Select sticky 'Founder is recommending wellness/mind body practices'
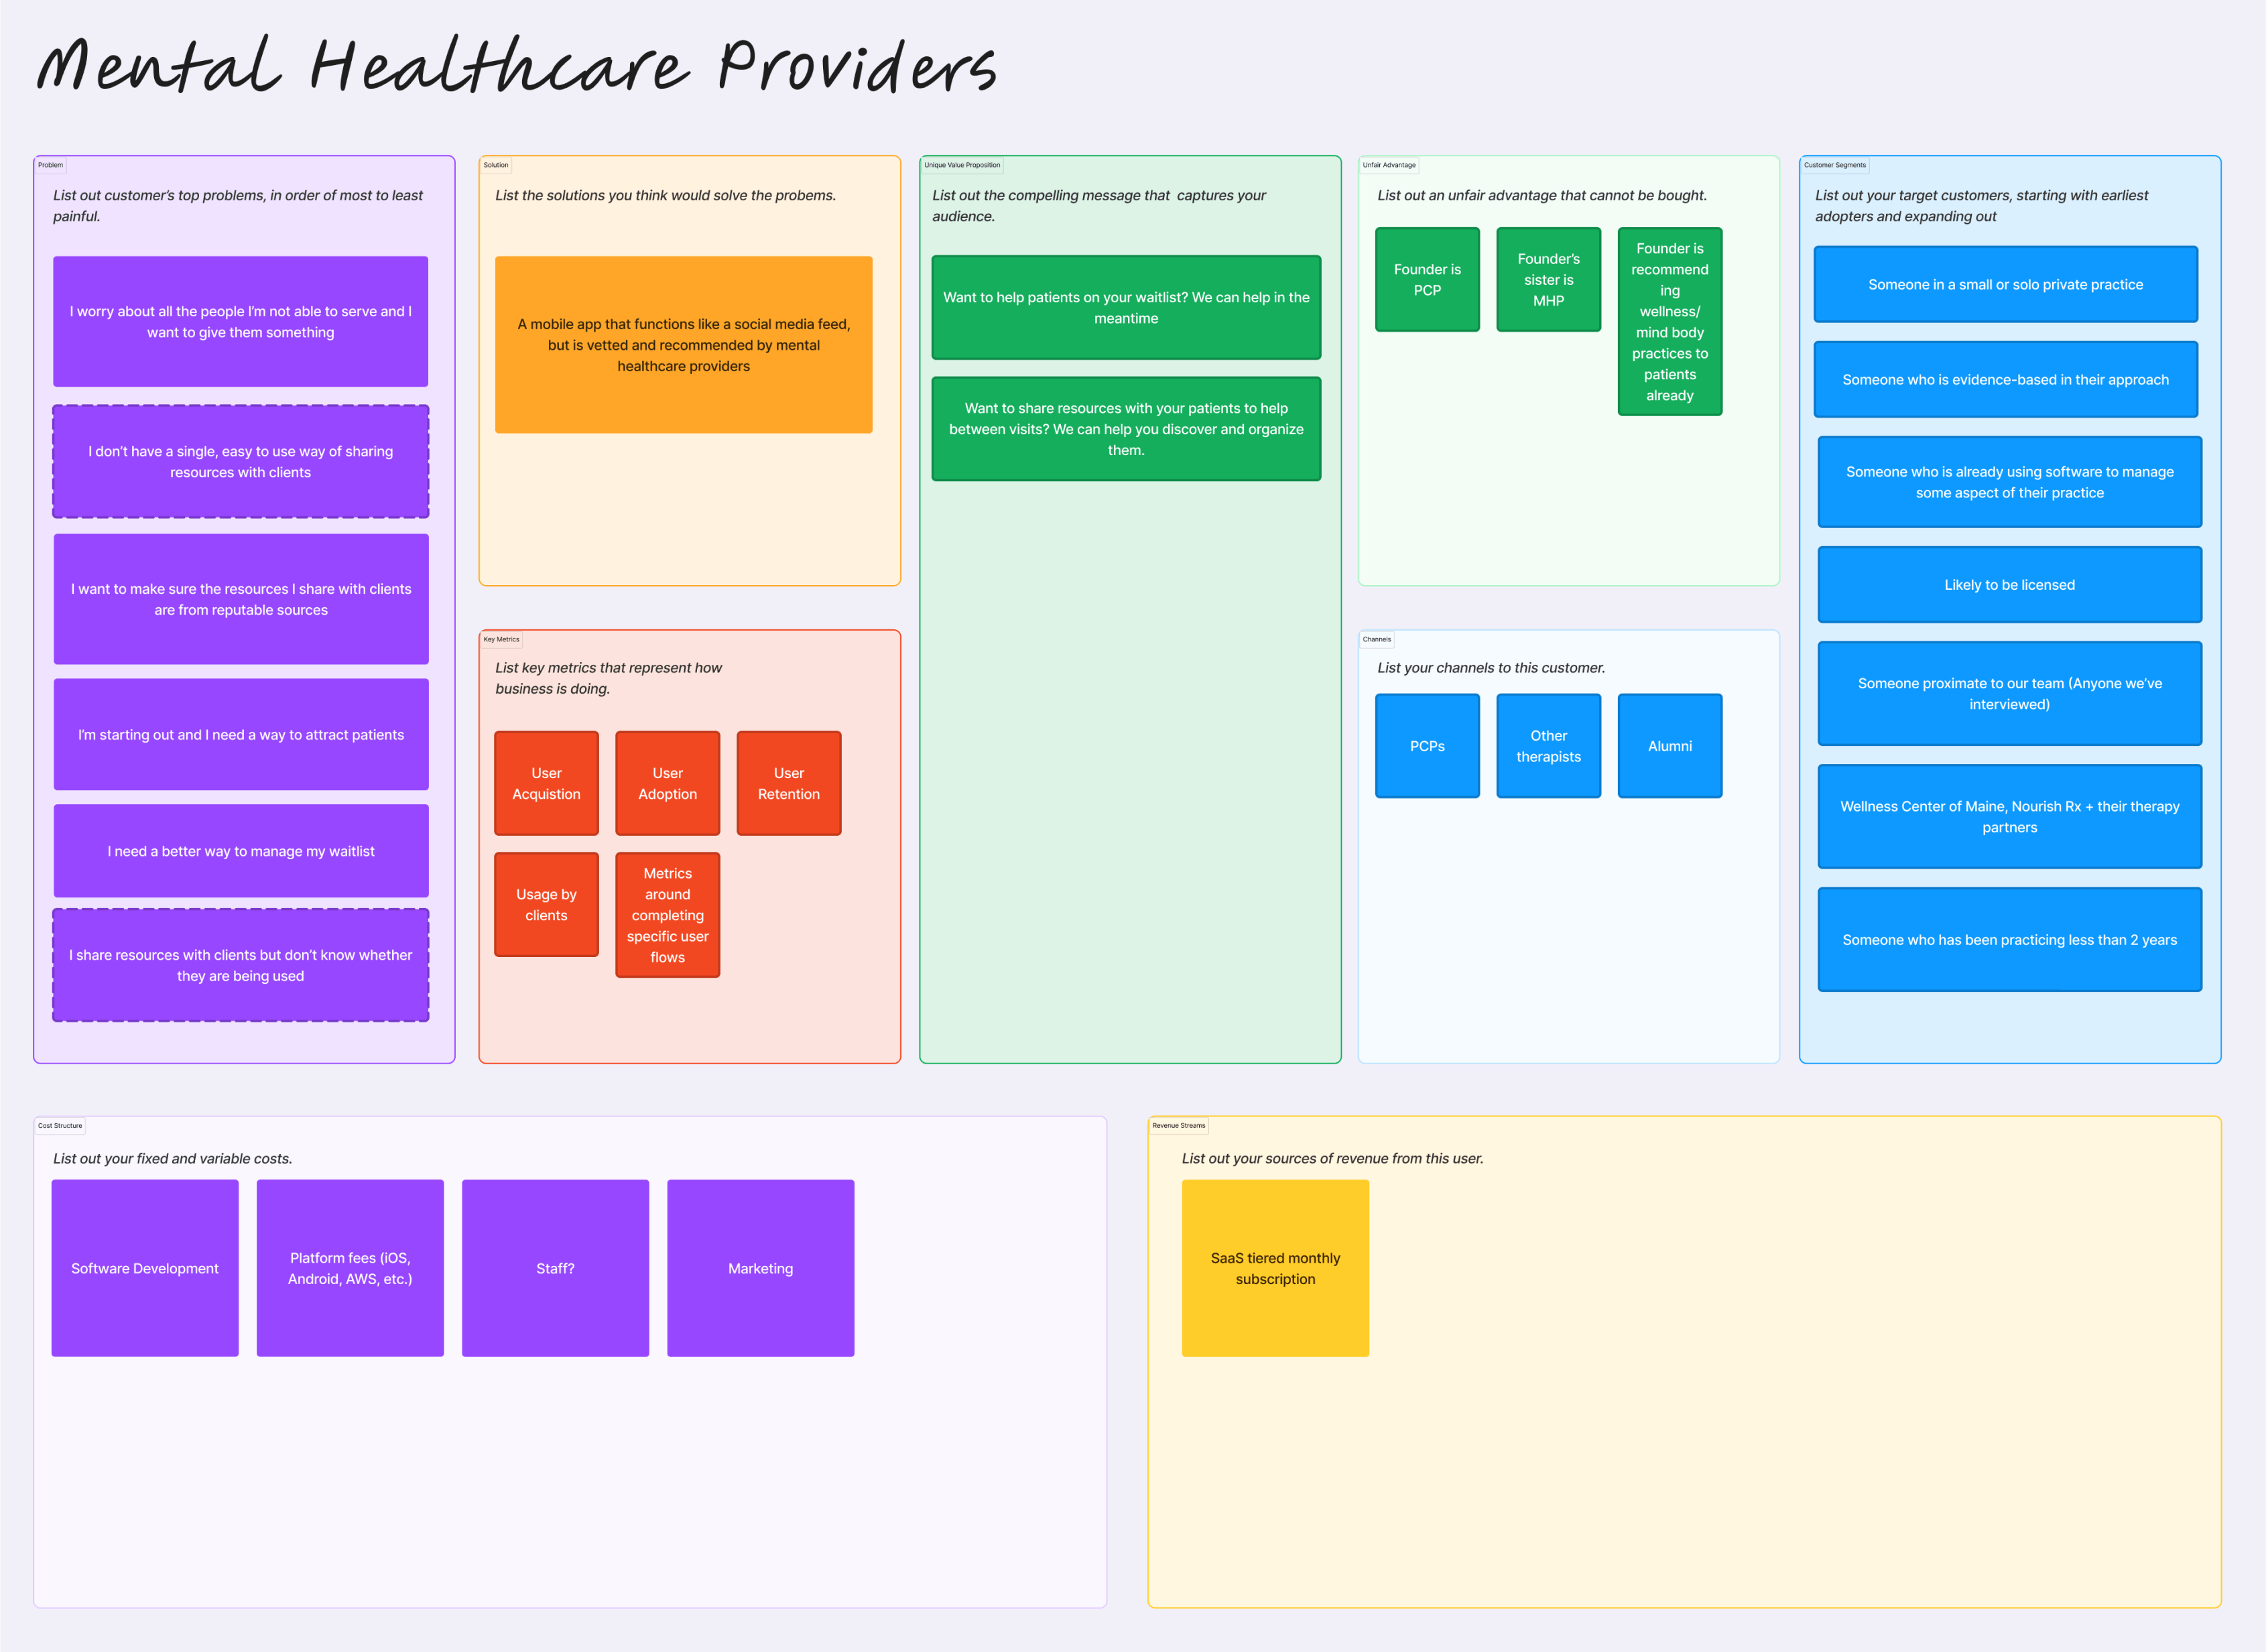This screenshot has height=1652, width=2266. coord(1669,321)
